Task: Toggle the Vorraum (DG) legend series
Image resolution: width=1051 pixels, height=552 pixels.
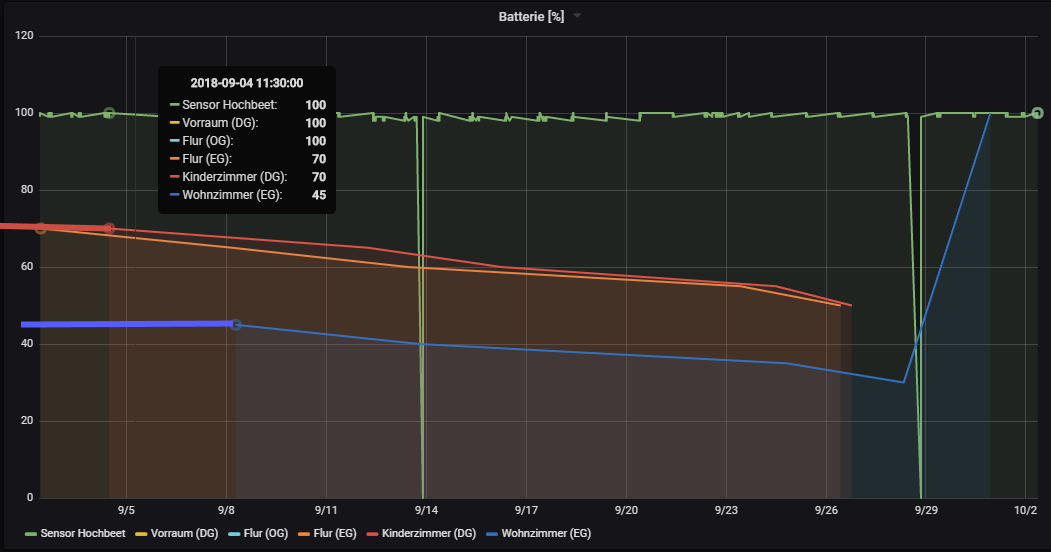Action: [x=184, y=534]
